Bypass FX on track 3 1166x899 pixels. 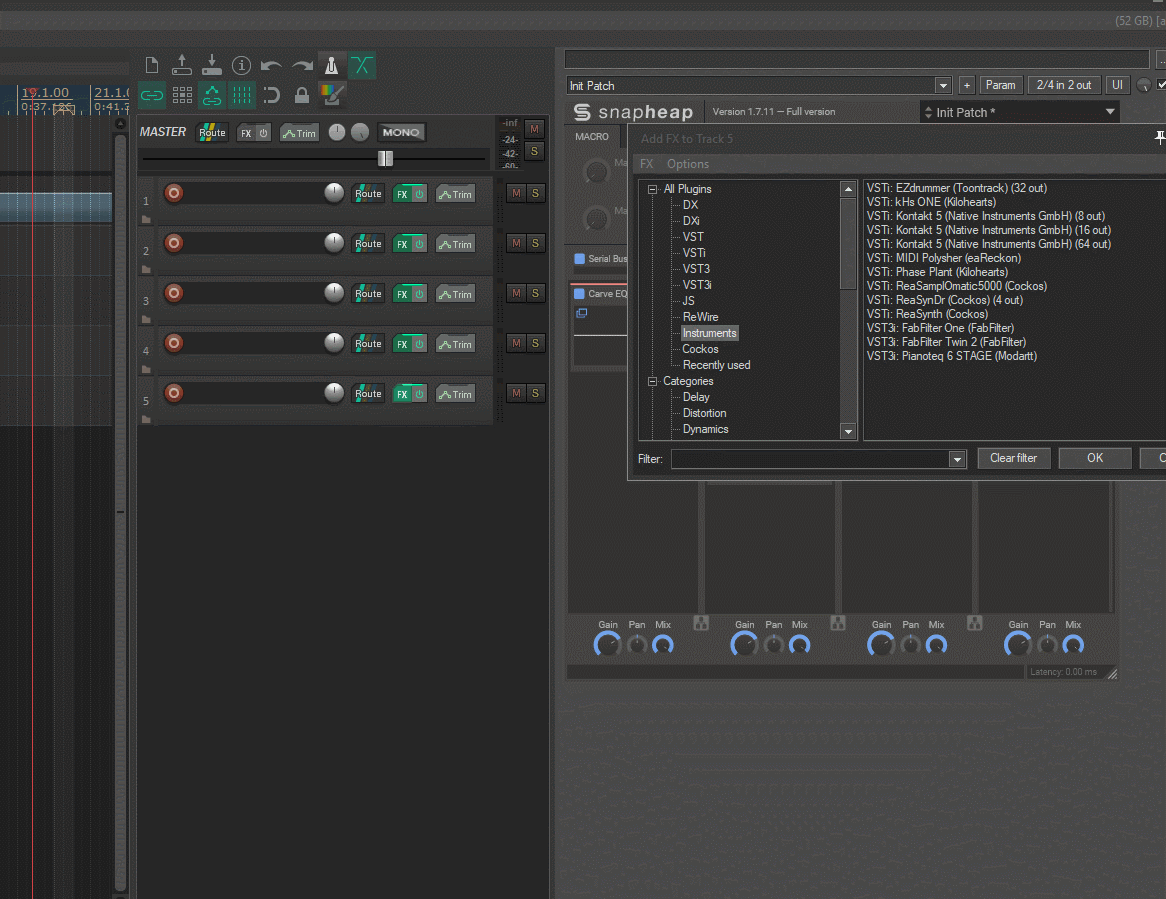click(419, 294)
